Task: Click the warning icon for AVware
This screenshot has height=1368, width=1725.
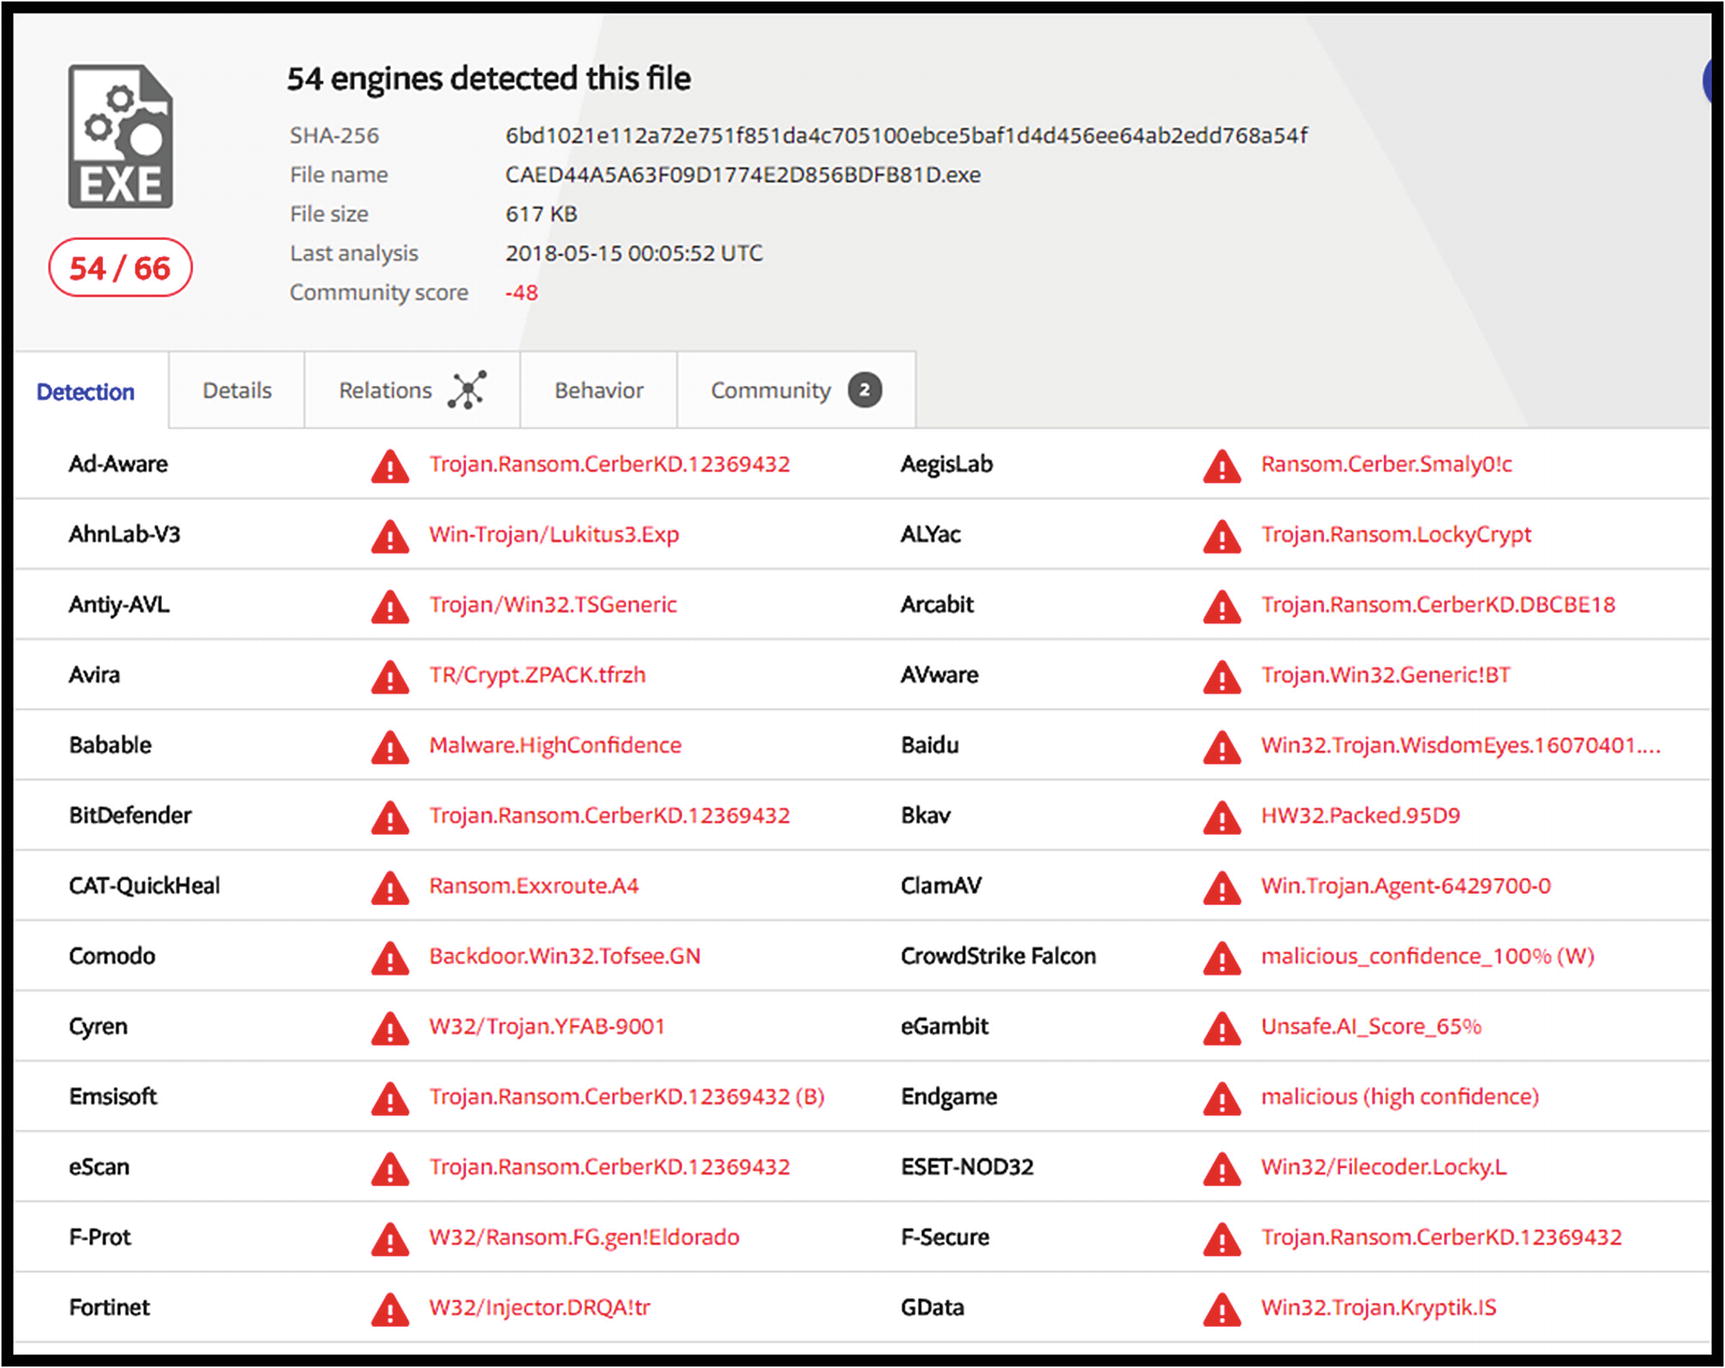Action: tap(1222, 677)
